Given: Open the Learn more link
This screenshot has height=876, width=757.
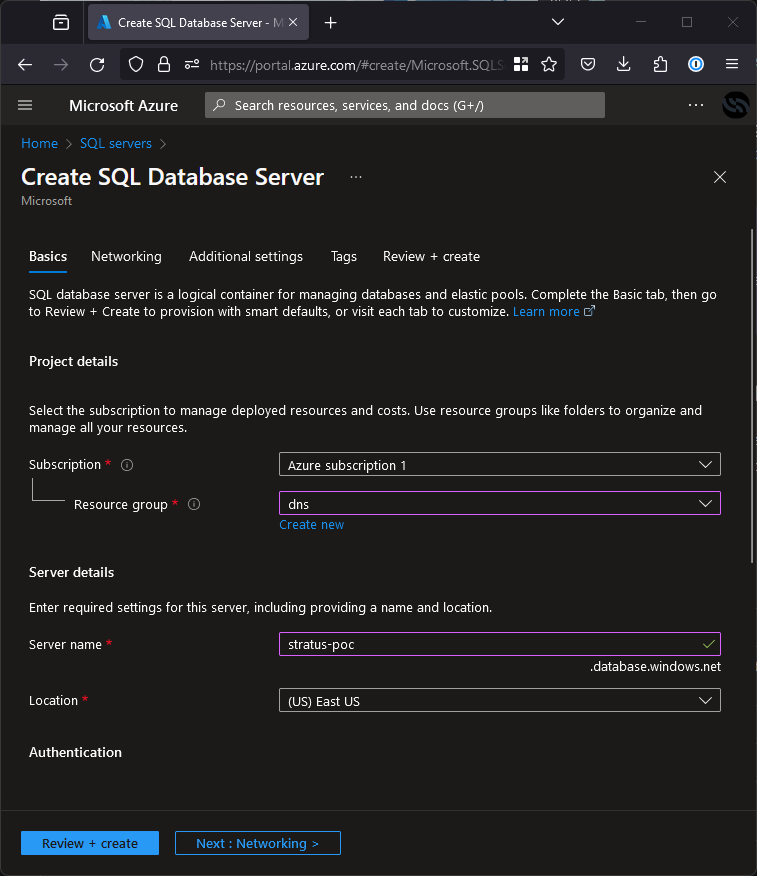Looking at the screenshot, I should [553, 312].
